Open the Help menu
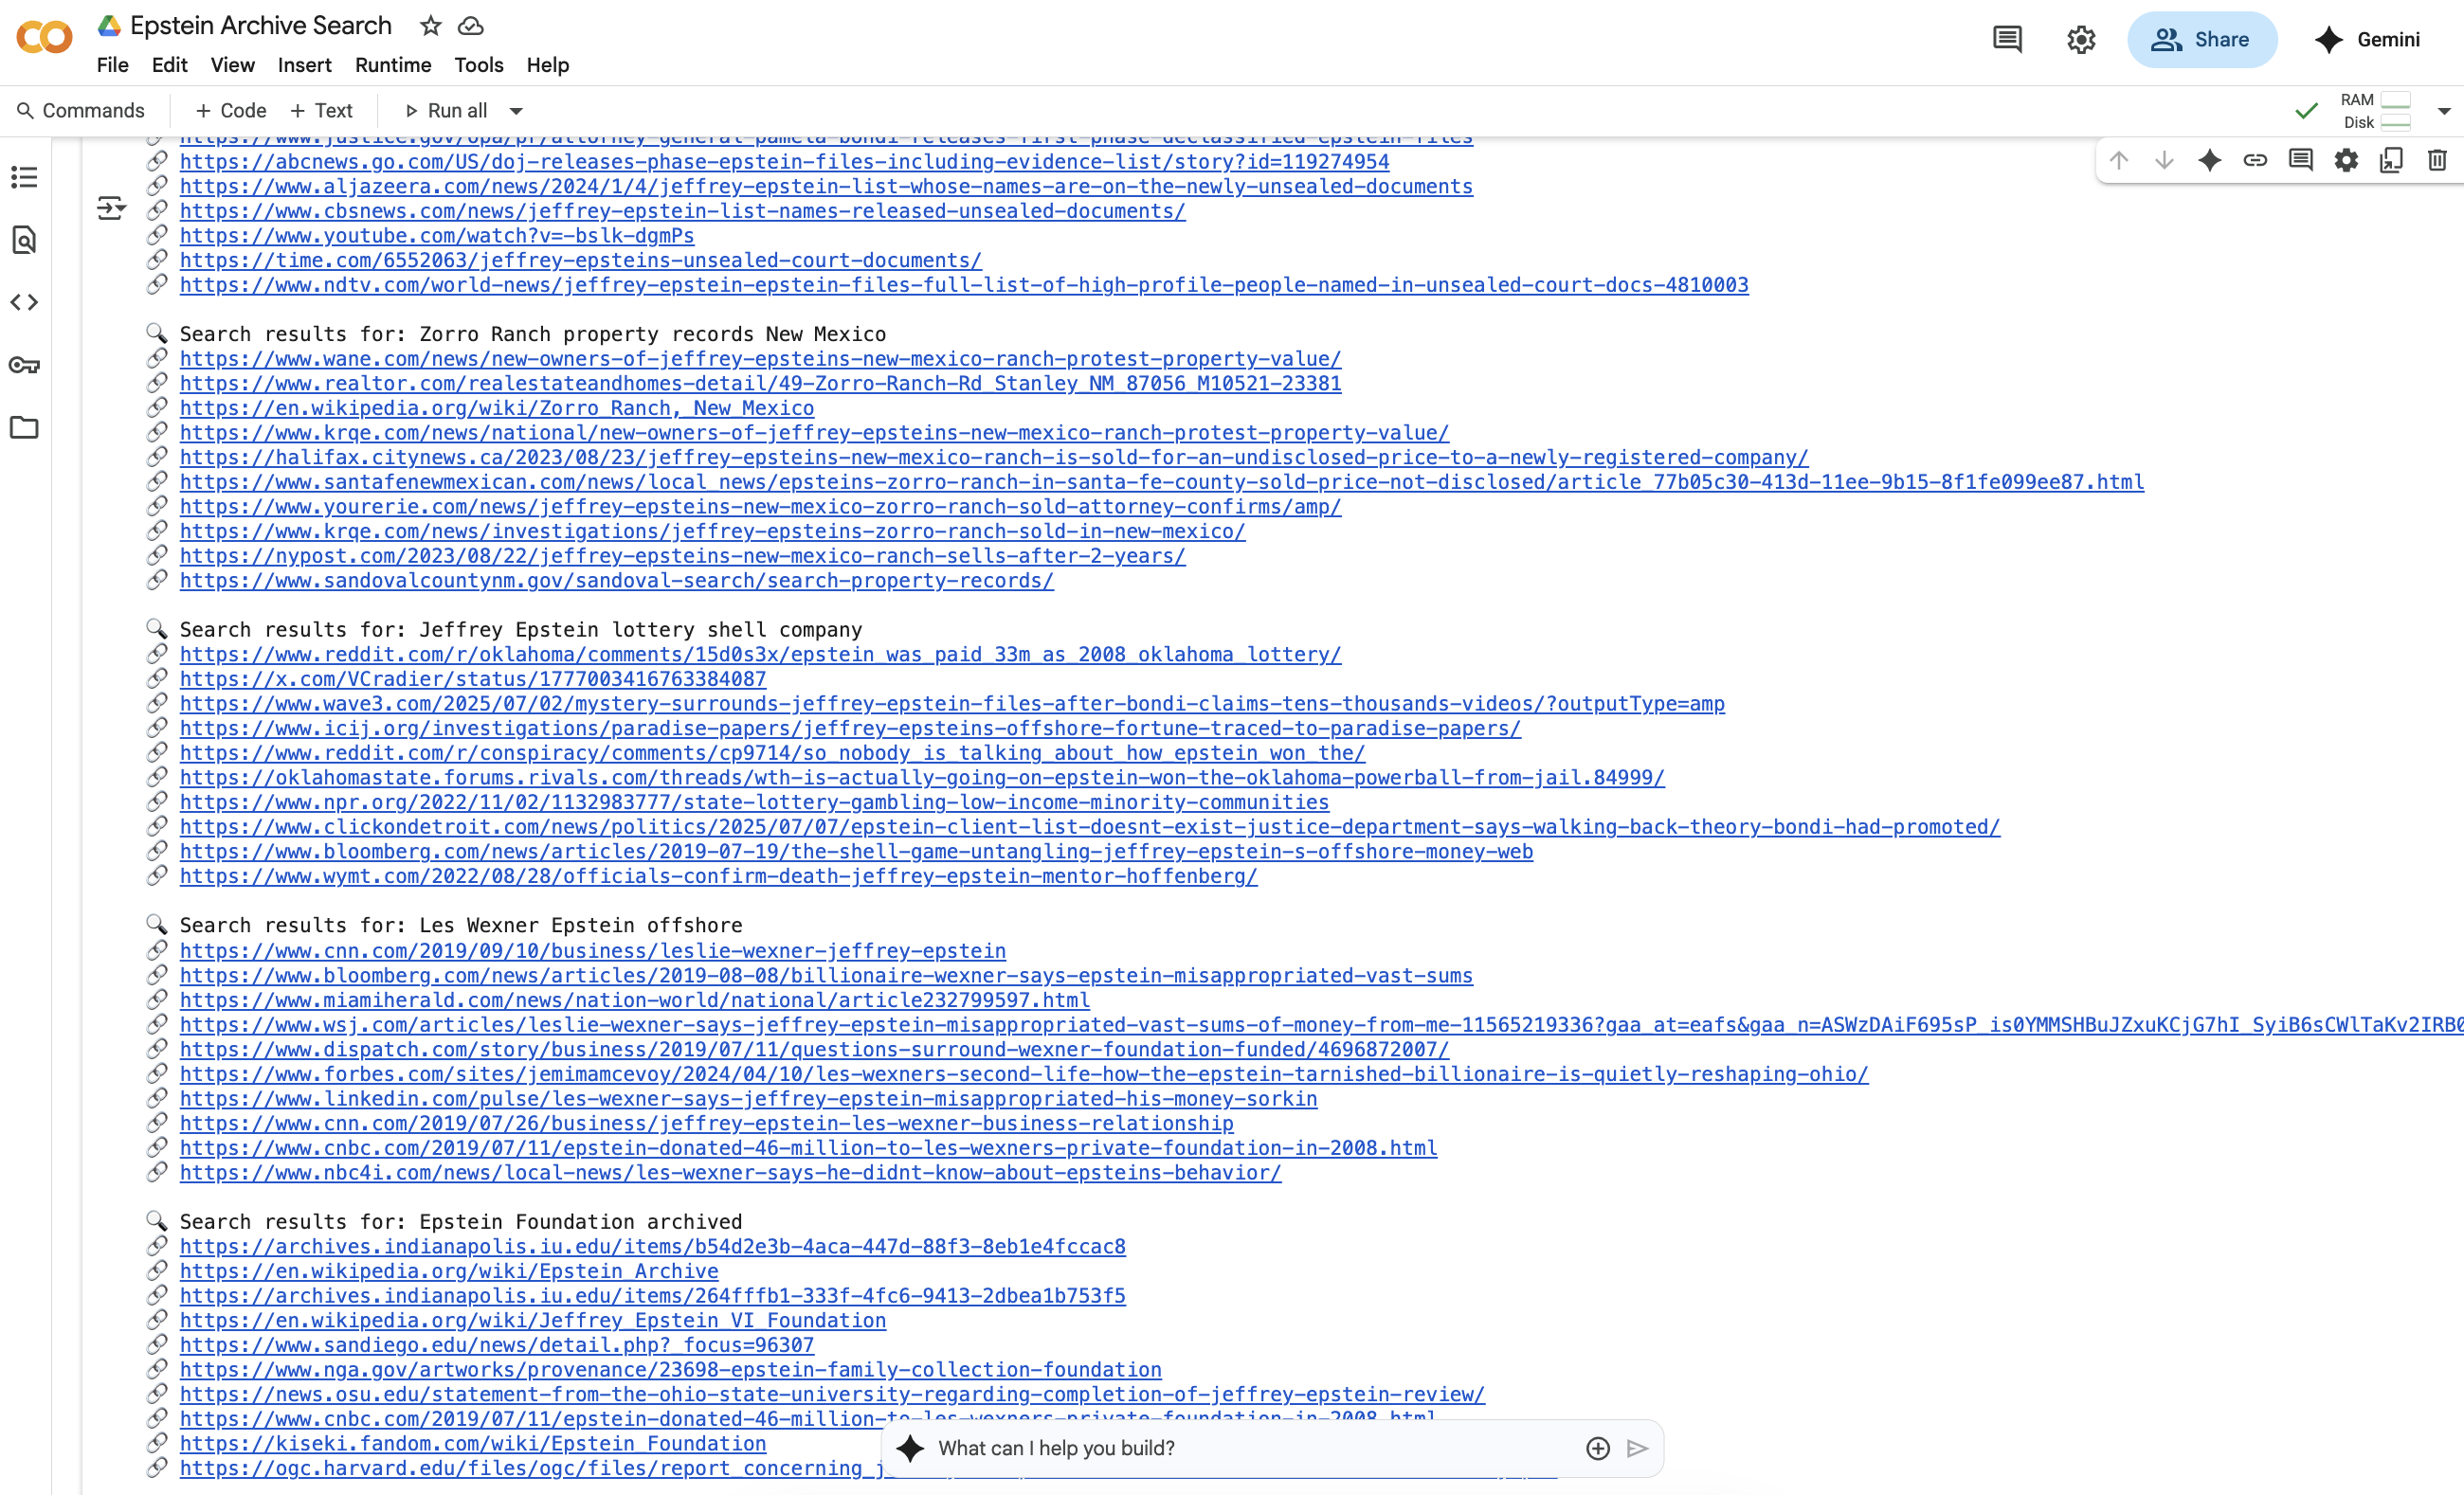 (547, 65)
